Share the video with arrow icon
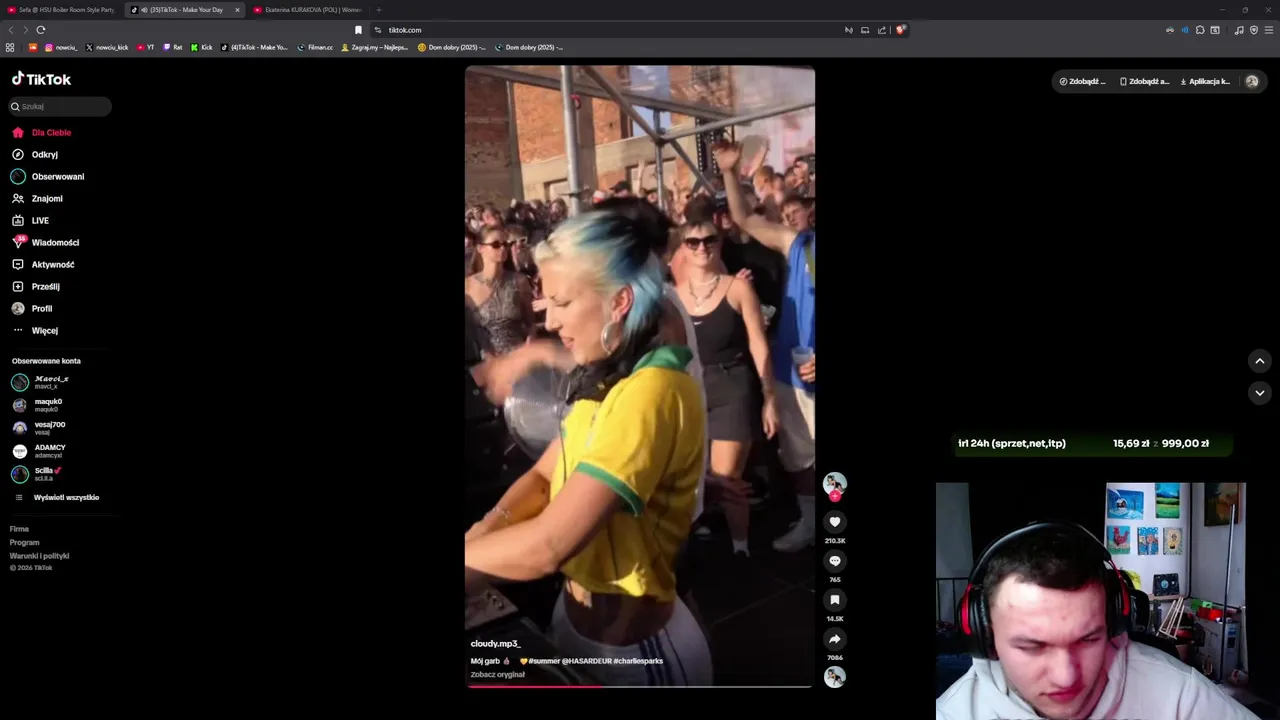1280x720 pixels. [835, 639]
